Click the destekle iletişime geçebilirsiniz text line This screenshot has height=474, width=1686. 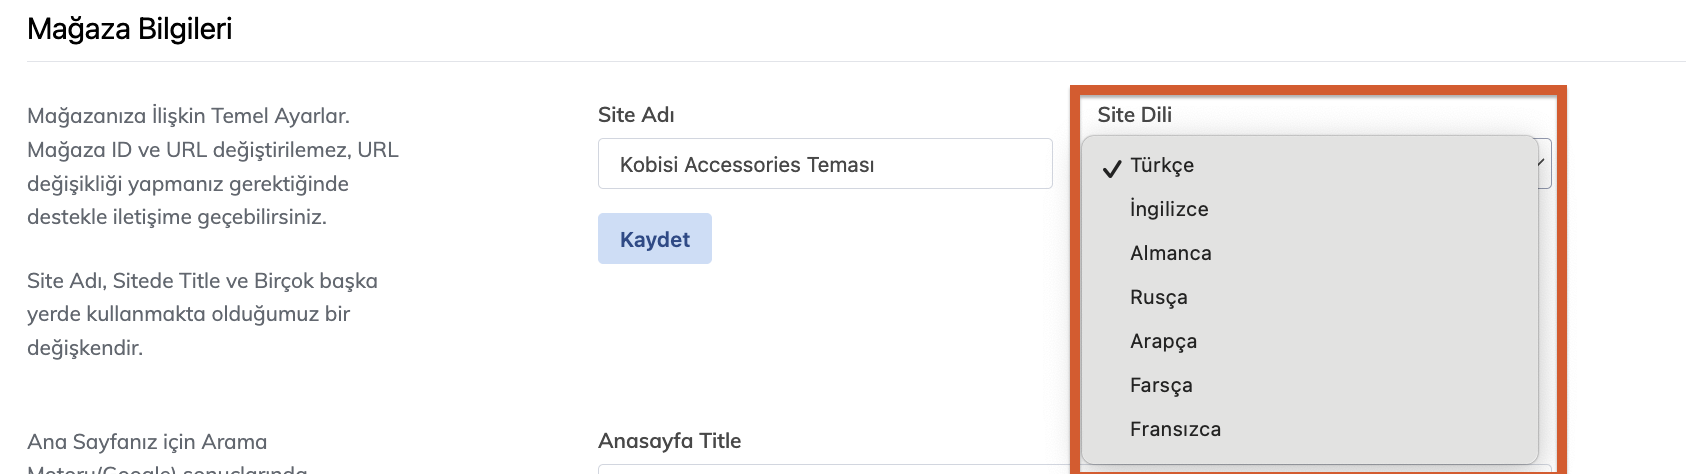pyautogui.click(x=177, y=217)
